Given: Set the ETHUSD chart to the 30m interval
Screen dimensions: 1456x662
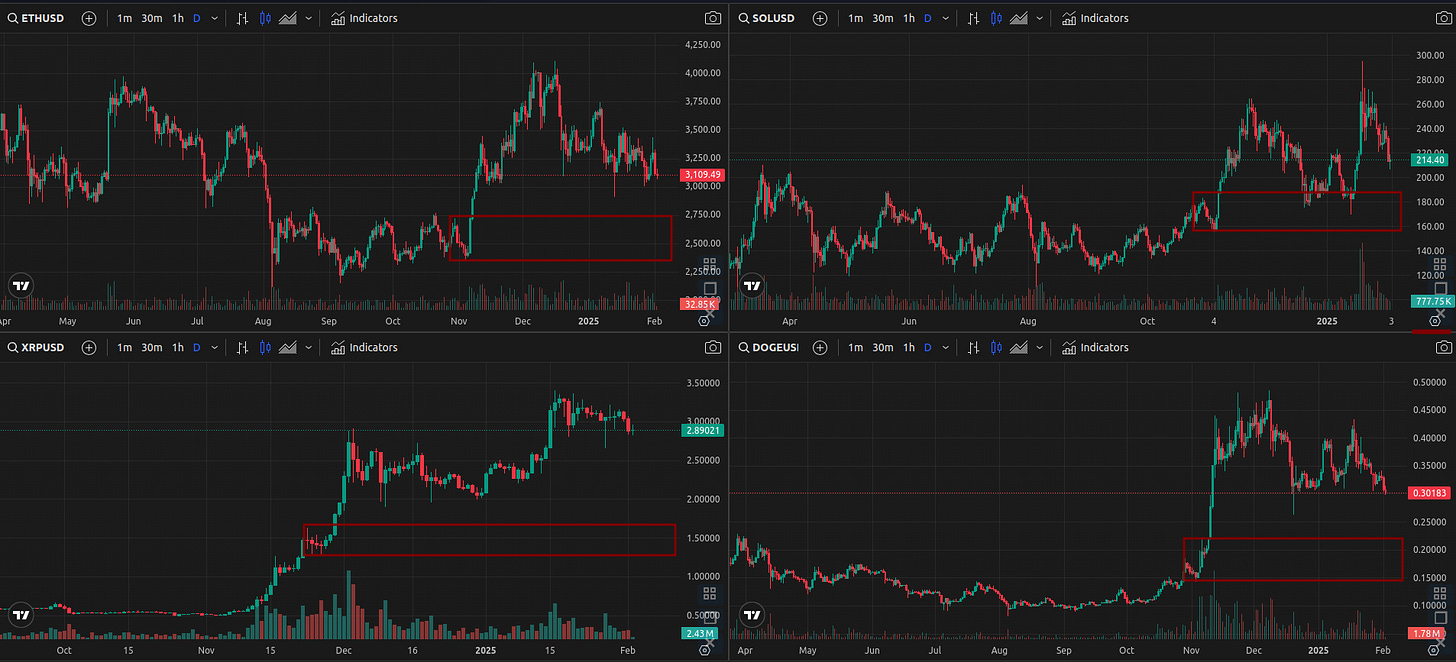Looking at the screenshot, I should coord(152,18).
